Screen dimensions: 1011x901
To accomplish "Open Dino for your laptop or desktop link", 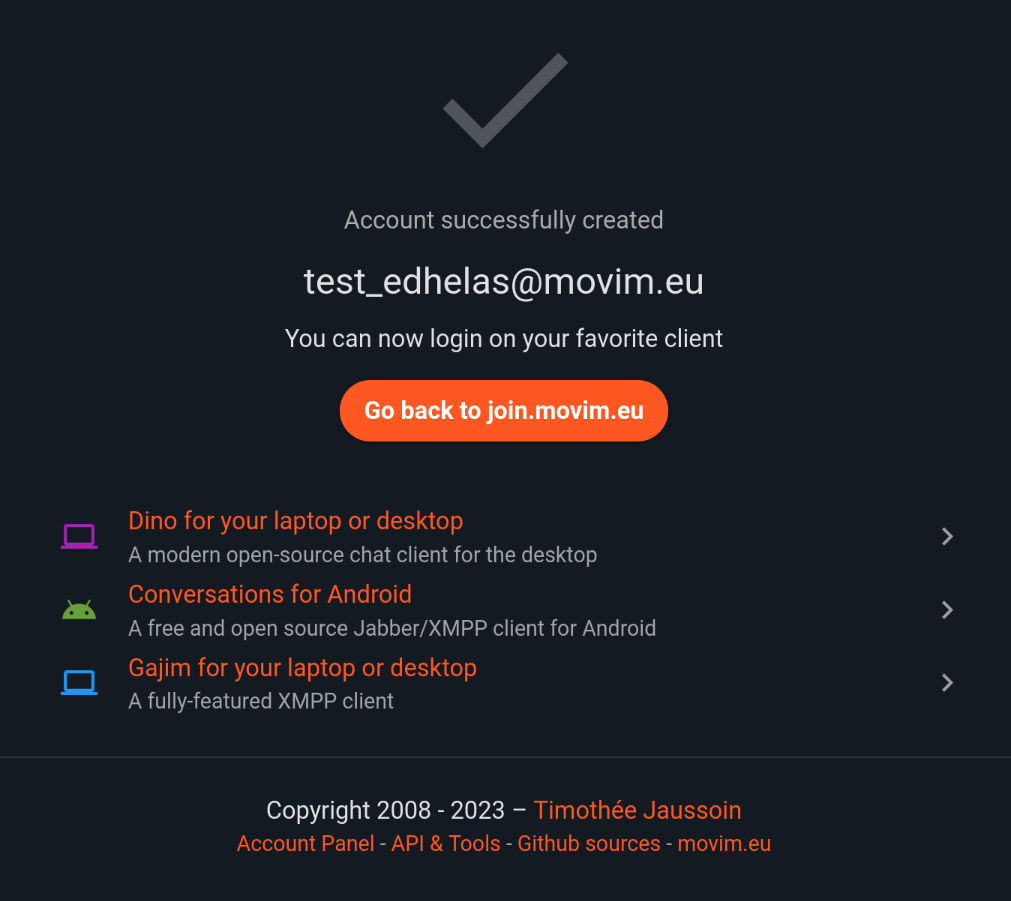I will coord(295,521).
